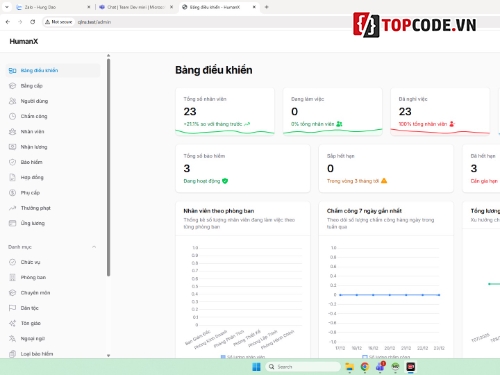
Task: Click green shield icon beside Đang hoạt động
Action: coord(225,181)
